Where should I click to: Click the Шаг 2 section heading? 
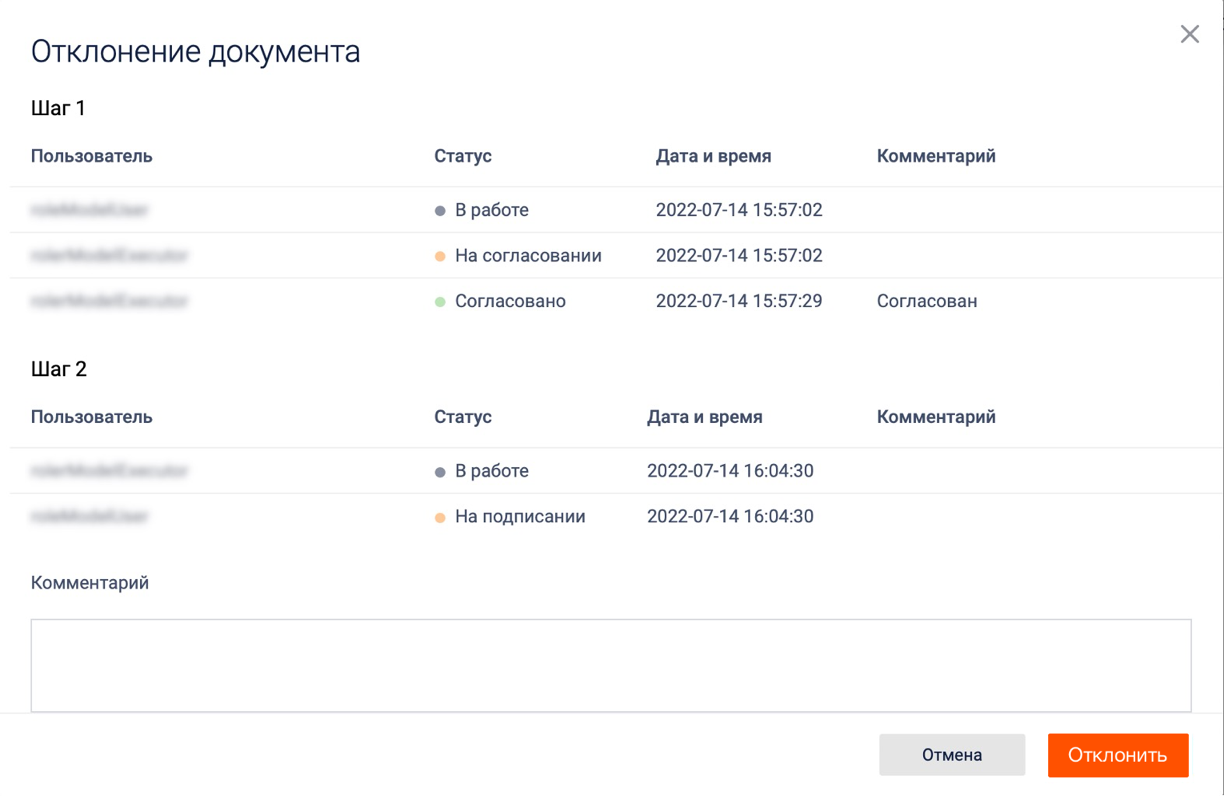pyautogui.click(x=59, y=369)
